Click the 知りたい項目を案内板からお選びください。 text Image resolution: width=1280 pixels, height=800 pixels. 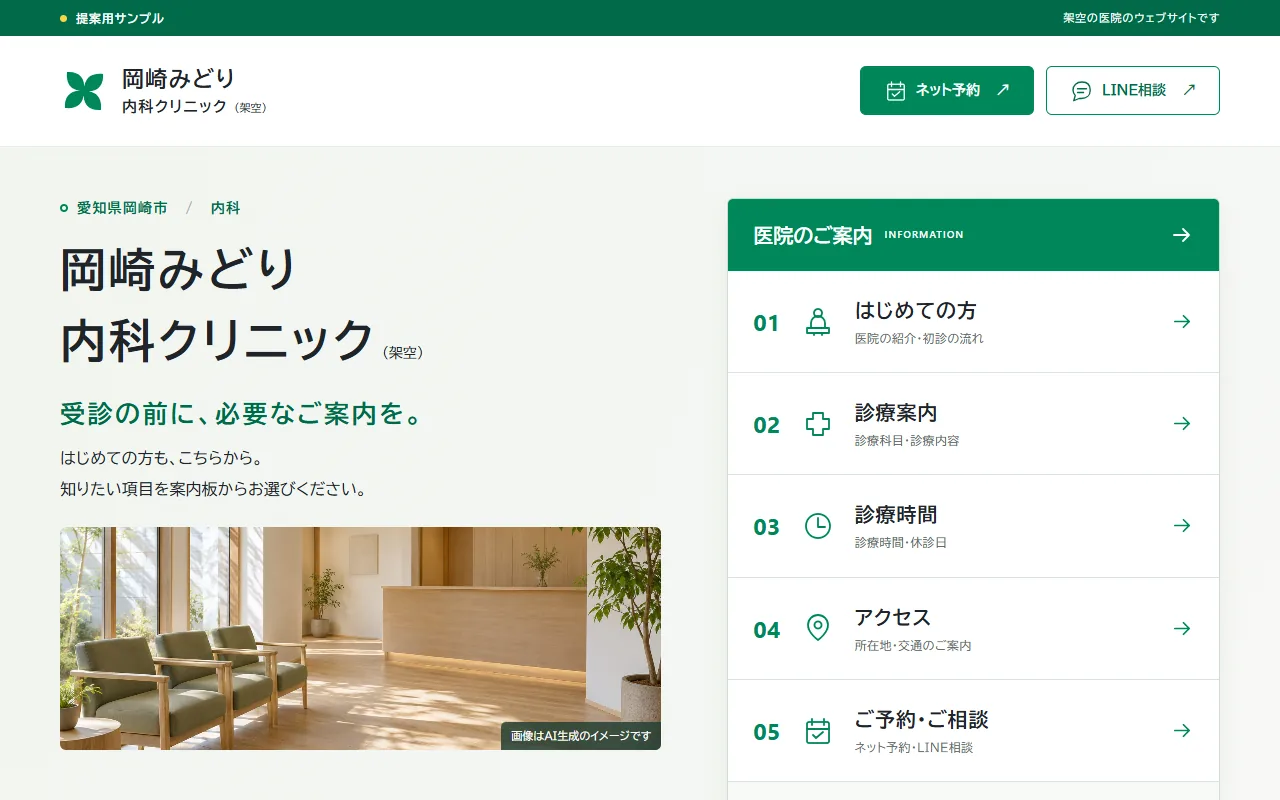[214, 490]
